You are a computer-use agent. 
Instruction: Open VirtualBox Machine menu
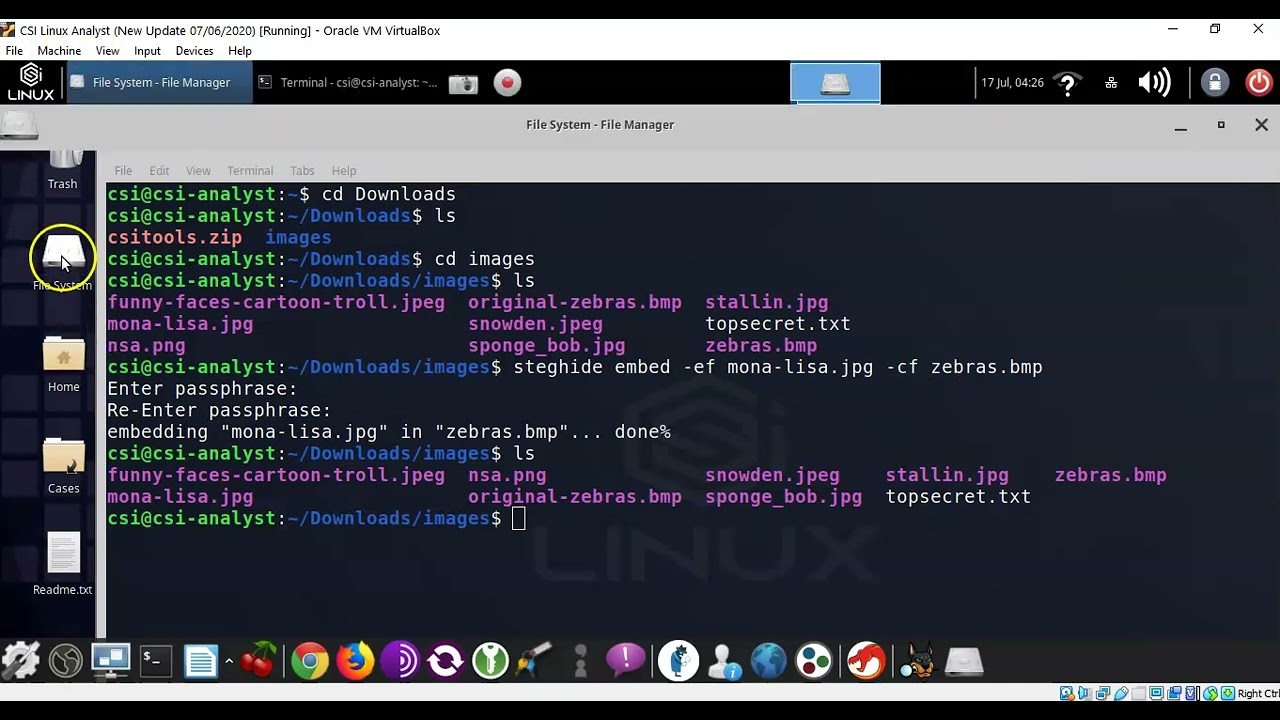(x=59, y=51)
